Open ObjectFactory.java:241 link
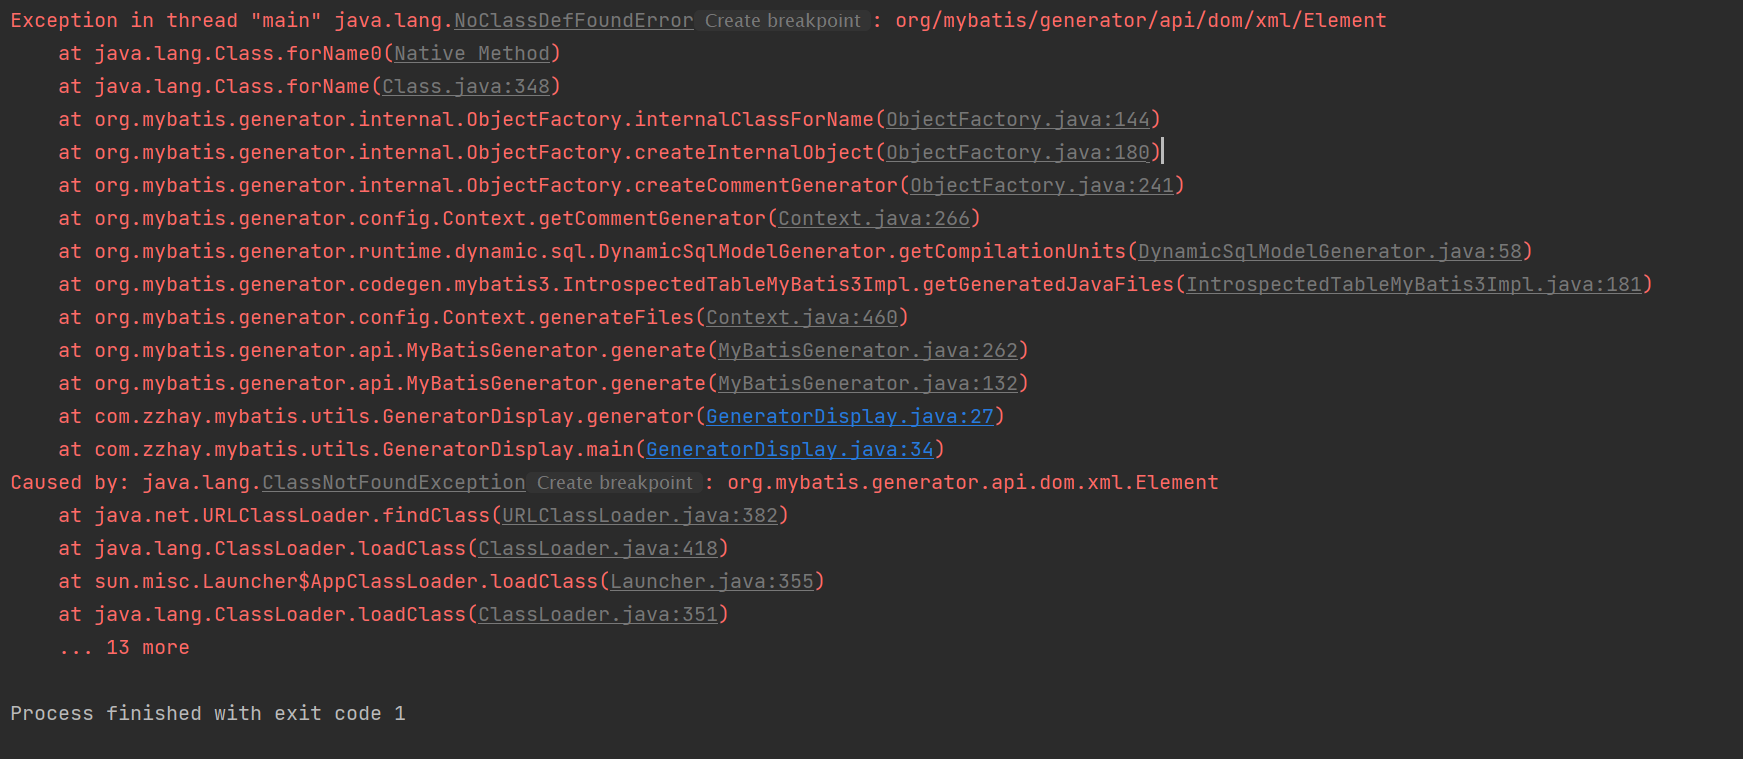The width and height of the screenshot is (1743, 759). (x=1042, y=185)
